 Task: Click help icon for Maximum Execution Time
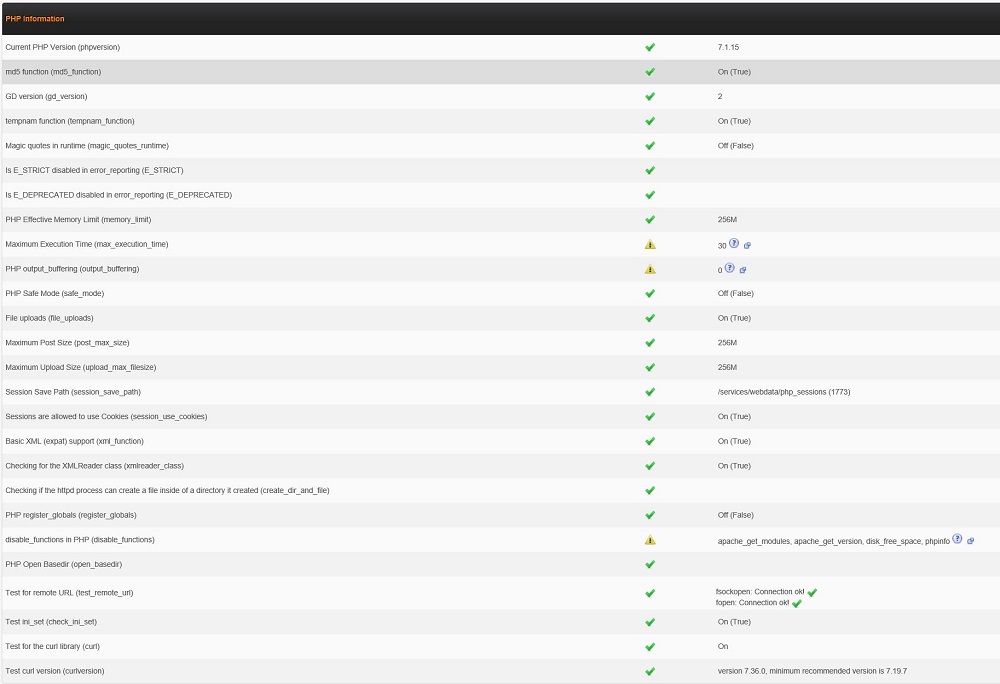(x=733, y=244)
